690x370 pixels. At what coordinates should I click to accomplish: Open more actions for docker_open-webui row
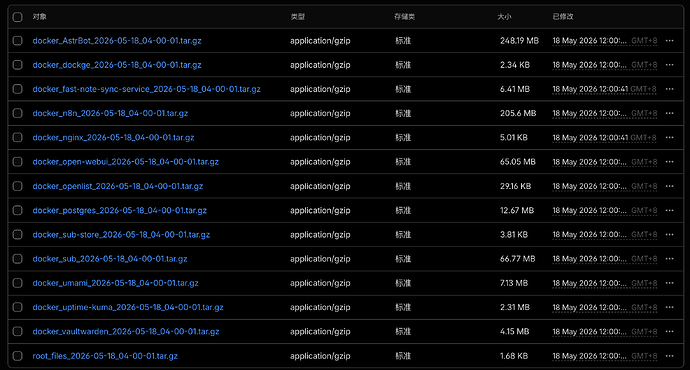point(669,161)
